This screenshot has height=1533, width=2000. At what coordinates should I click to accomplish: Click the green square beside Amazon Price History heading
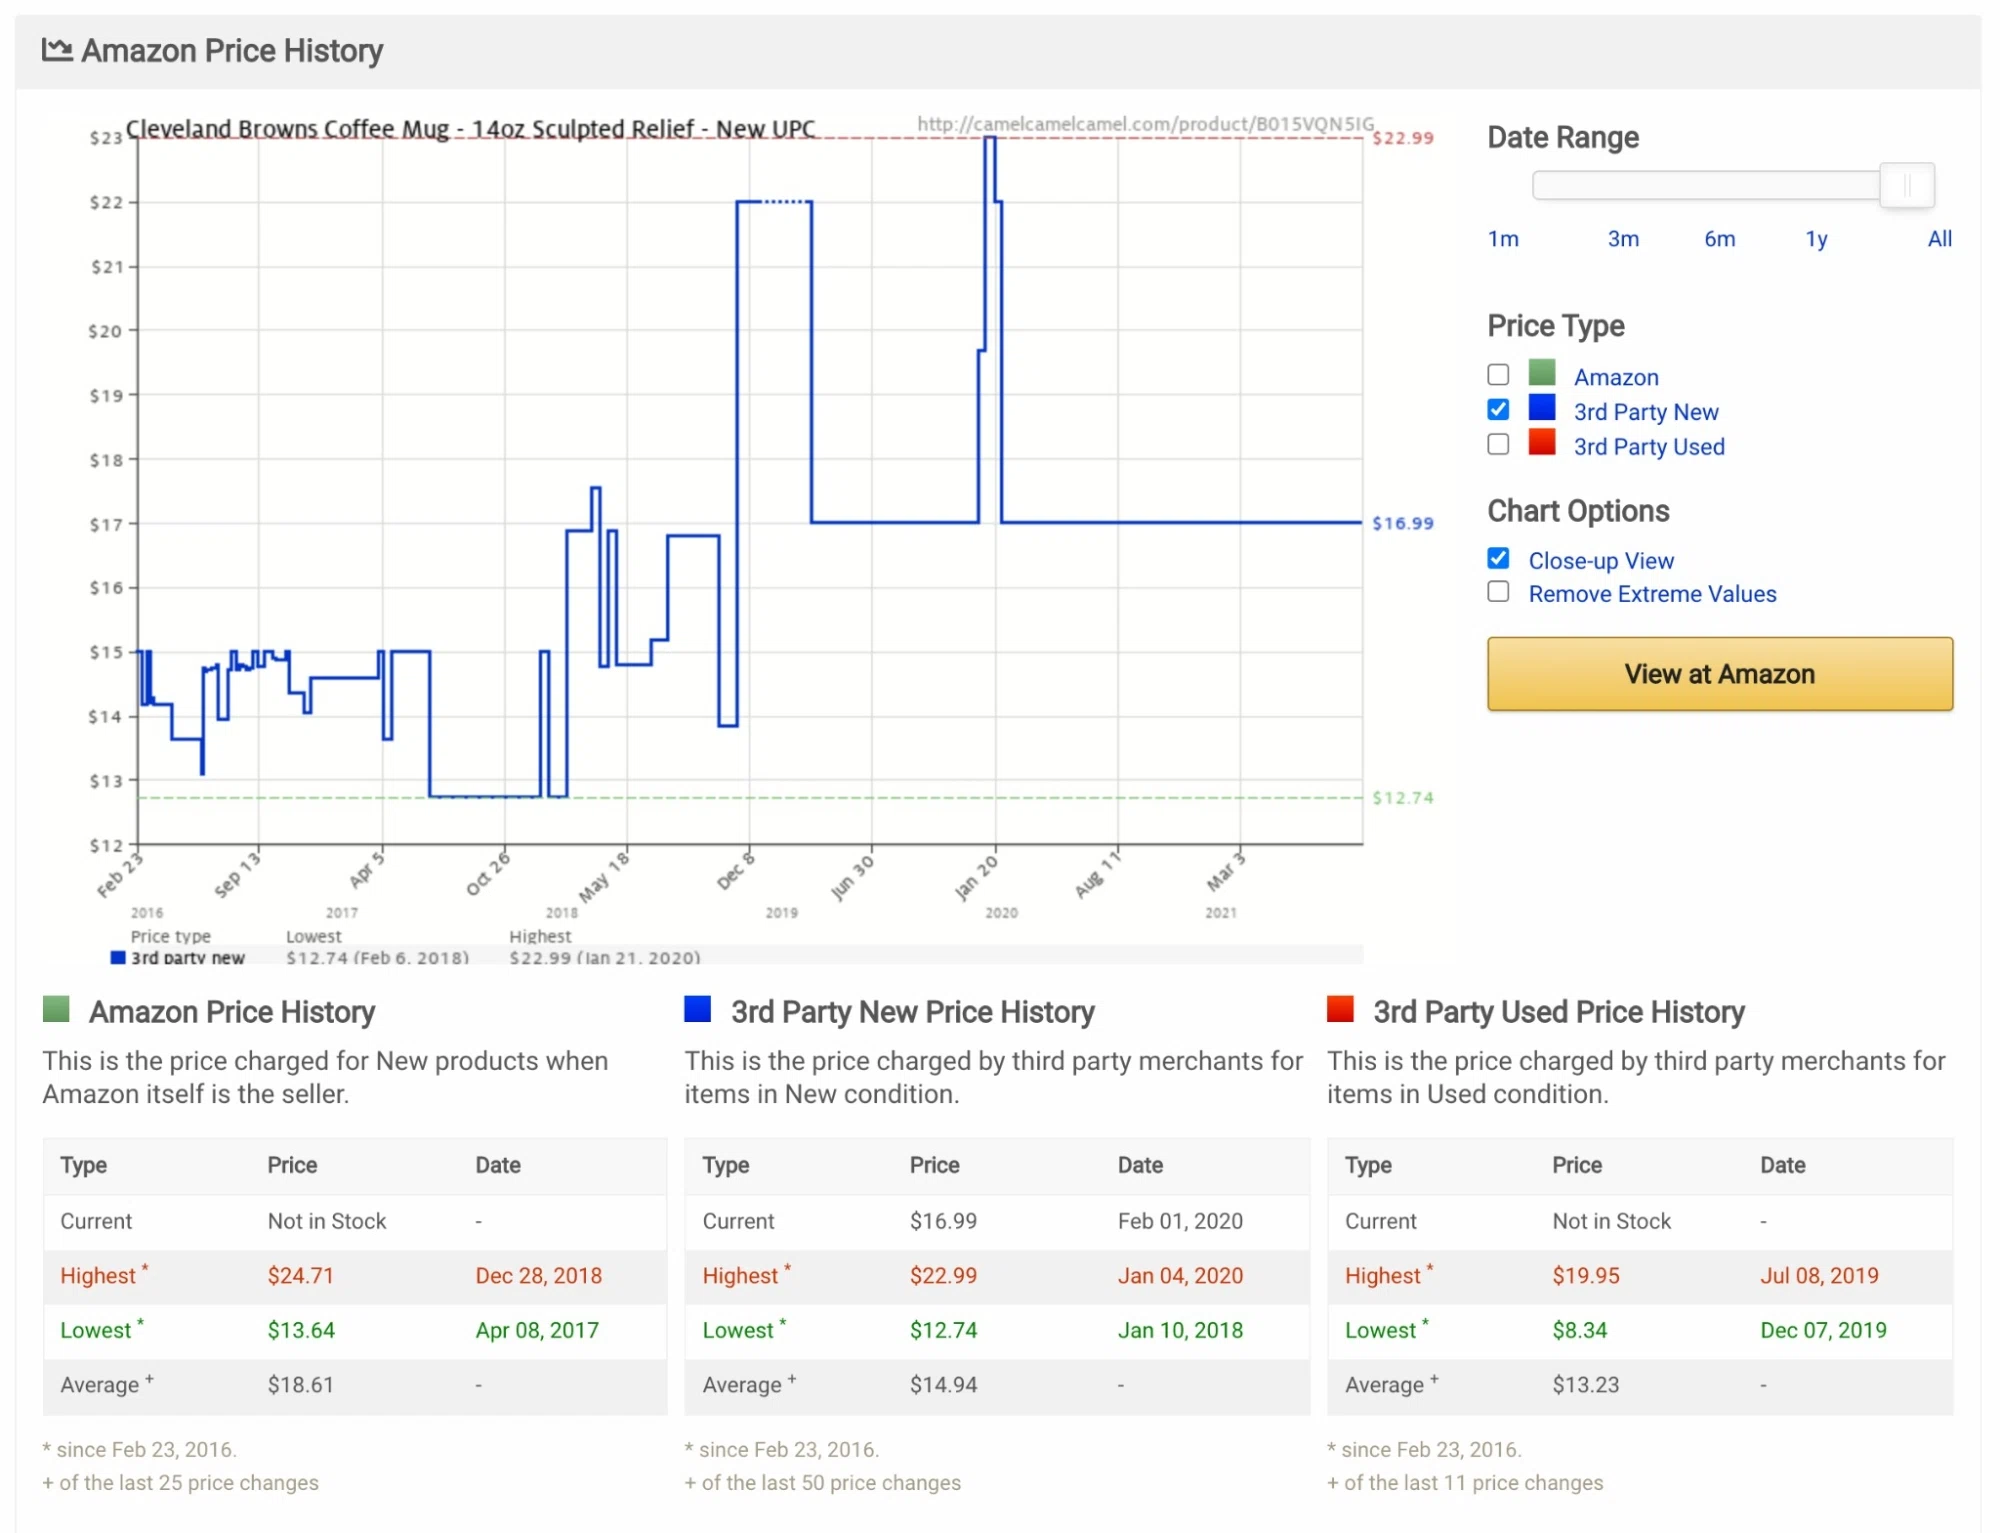click(x=57, y=1011)
